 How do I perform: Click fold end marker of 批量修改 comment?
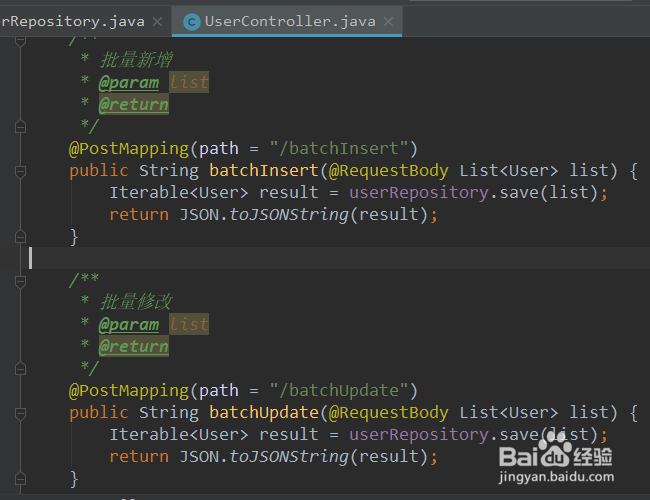20,369
